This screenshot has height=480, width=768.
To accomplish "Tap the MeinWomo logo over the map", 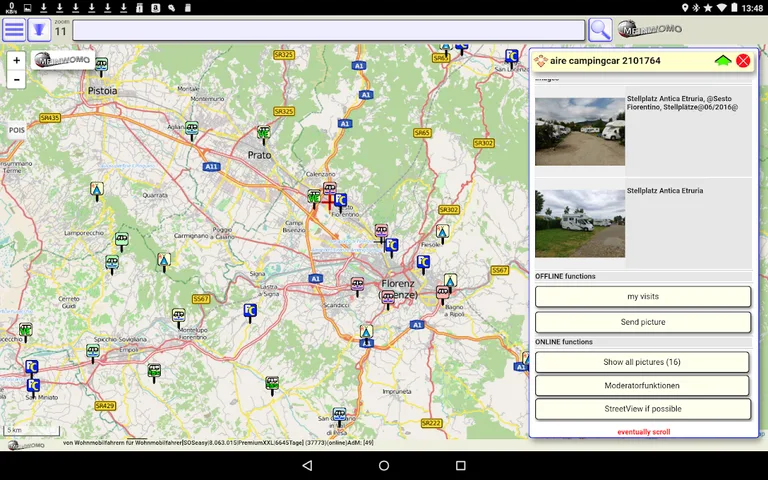I will point(63,60).
